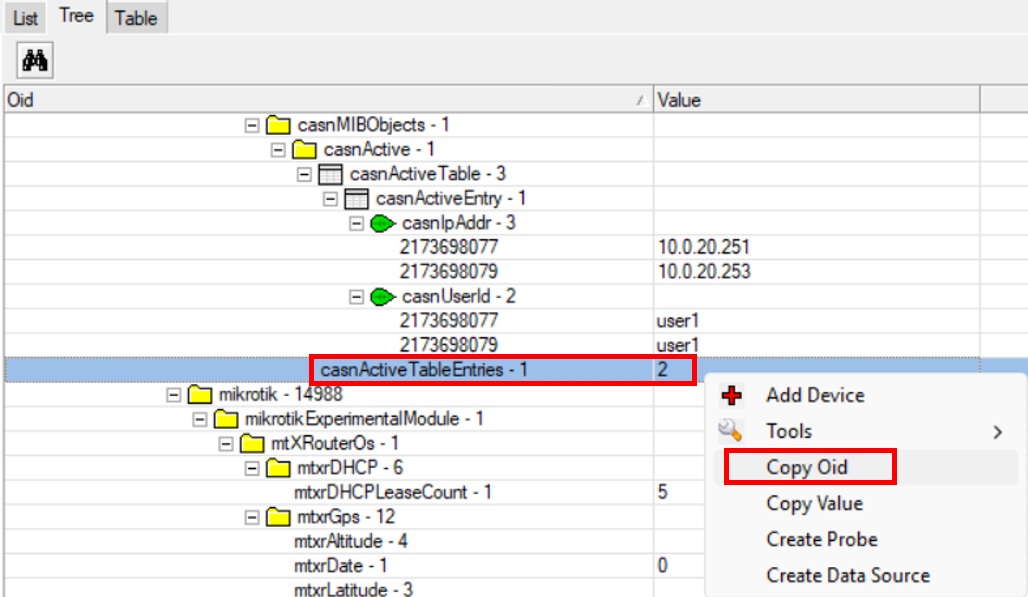The height and width of the screenshot is (597, 1028).
Task: Click the Tools wrench icon in menu
Action: coord(731,431)
